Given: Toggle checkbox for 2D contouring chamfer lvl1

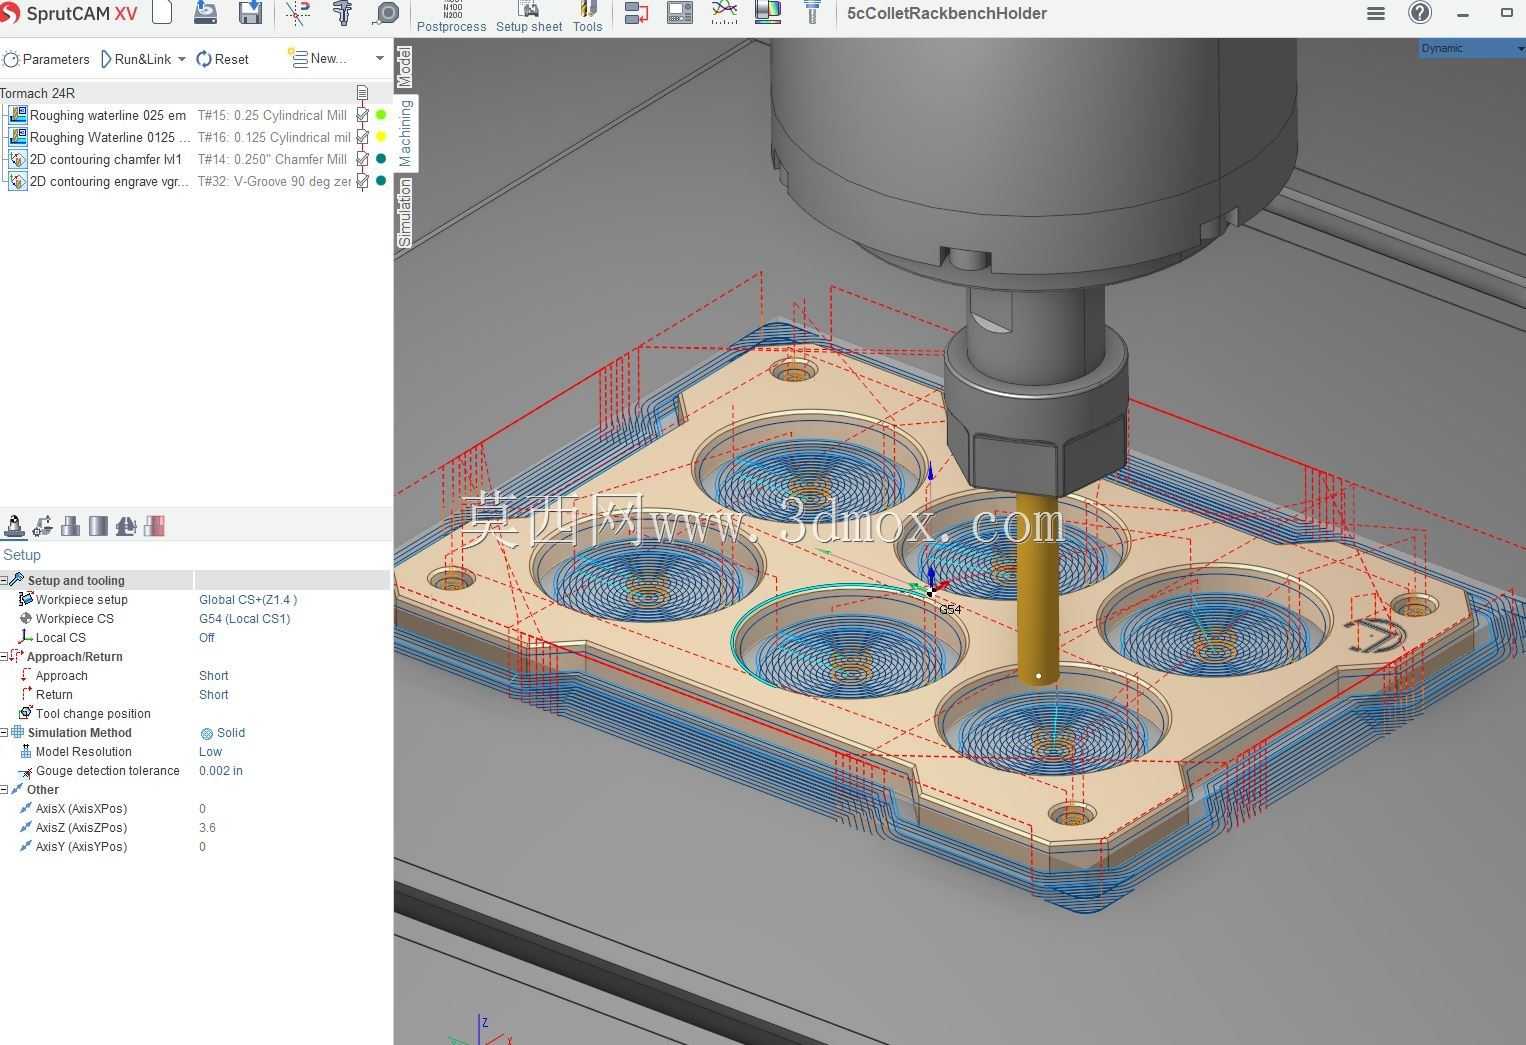Looking at the screenshot, I should (362, 159).
